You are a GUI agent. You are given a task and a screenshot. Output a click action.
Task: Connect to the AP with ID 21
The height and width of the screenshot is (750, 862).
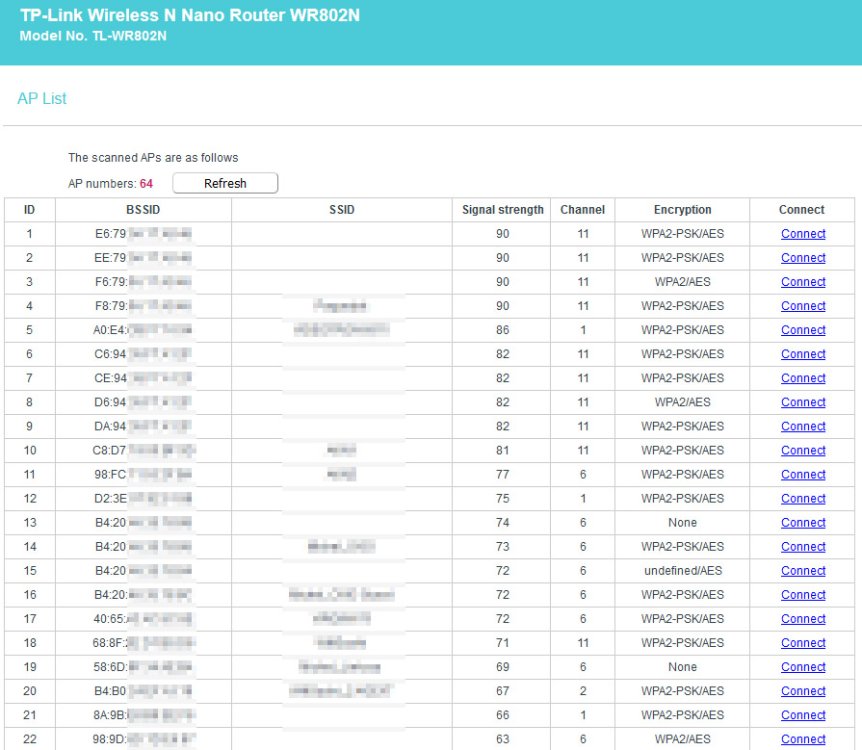(803, 715)
